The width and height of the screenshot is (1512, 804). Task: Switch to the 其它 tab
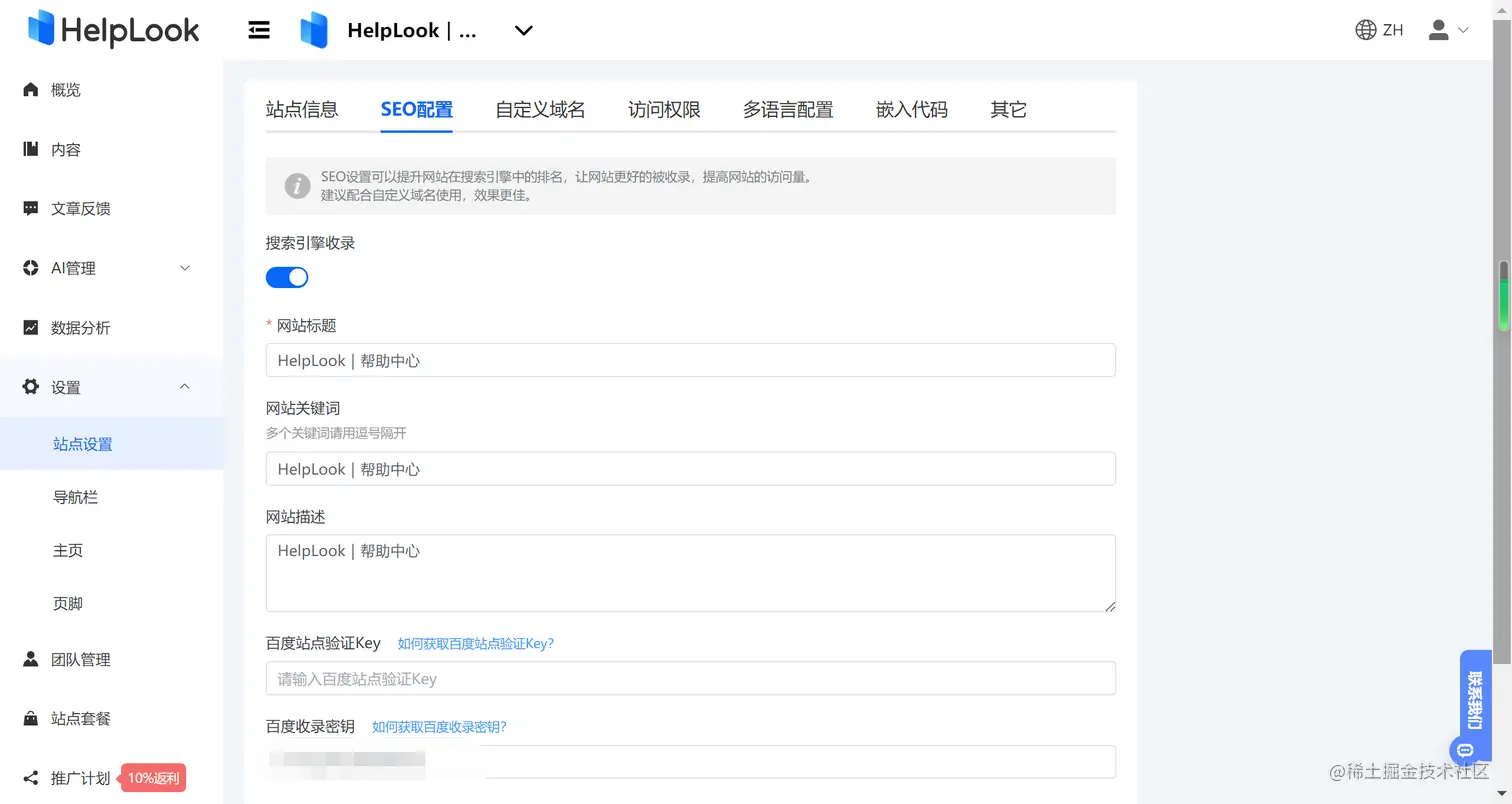point(1008,110)
